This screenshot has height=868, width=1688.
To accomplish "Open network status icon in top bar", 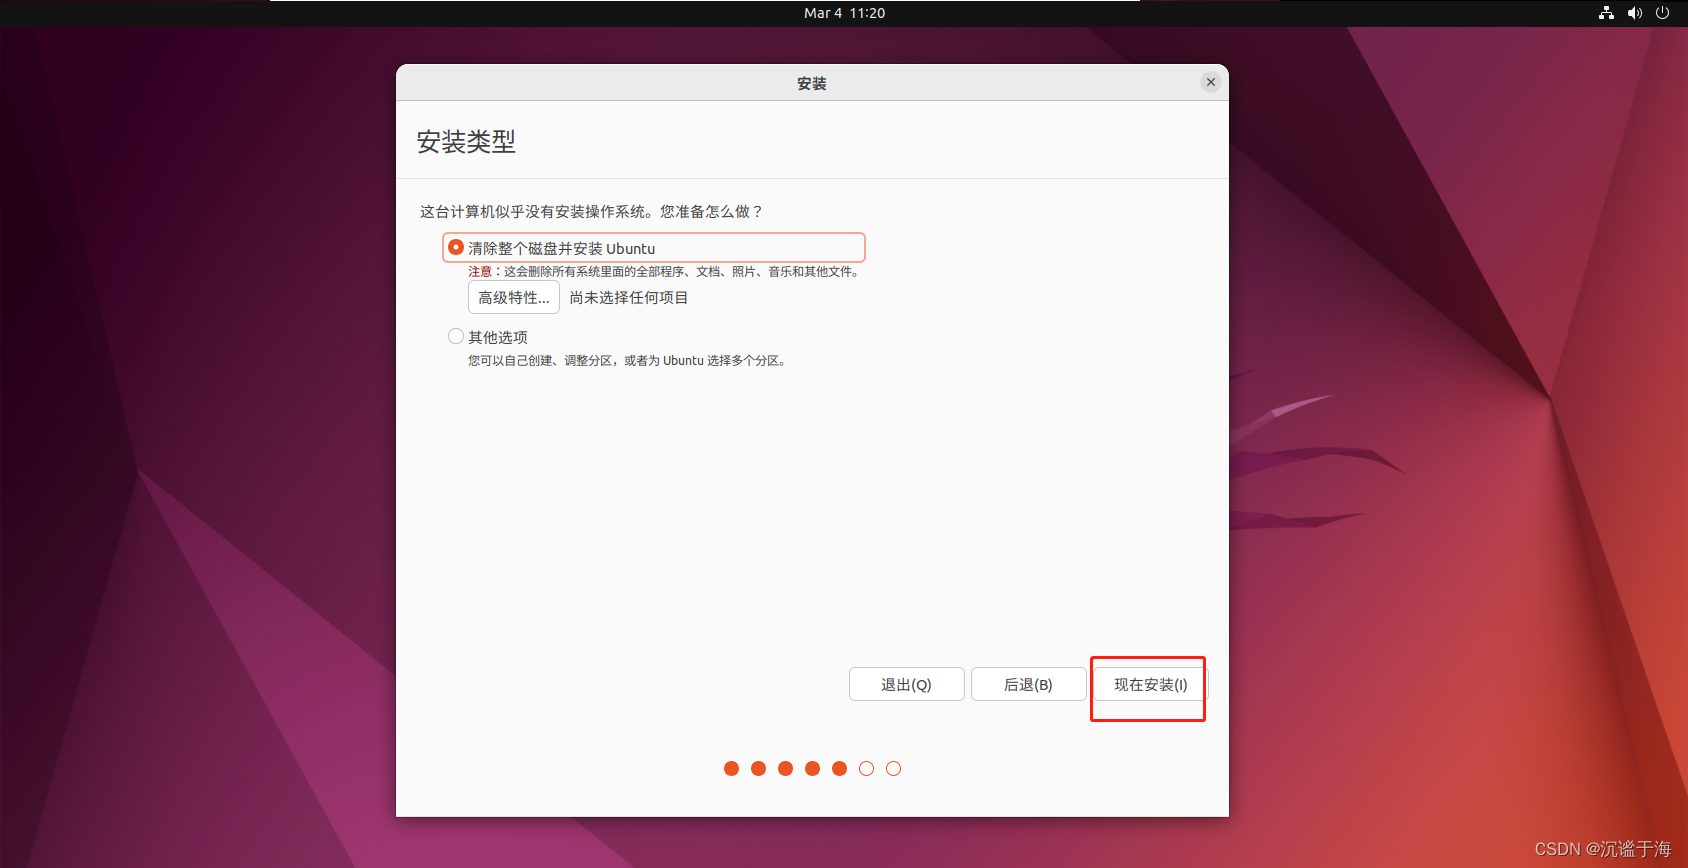I will 1606,13.
